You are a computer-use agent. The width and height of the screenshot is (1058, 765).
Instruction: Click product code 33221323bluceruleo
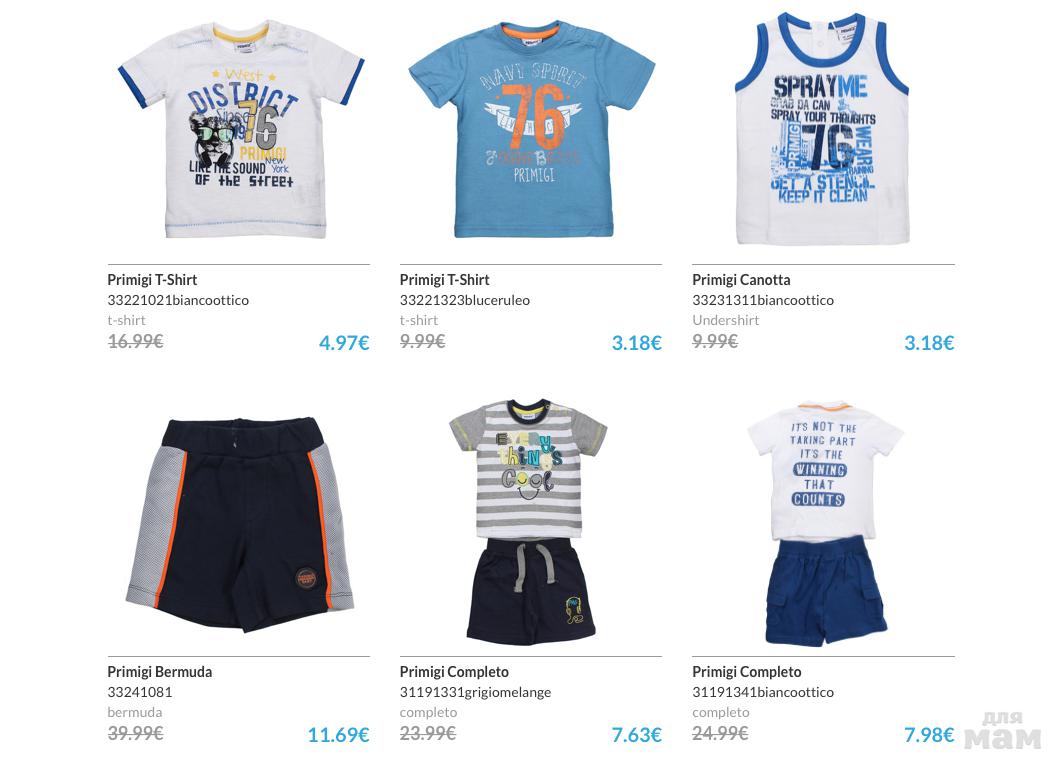coord(465,300)
